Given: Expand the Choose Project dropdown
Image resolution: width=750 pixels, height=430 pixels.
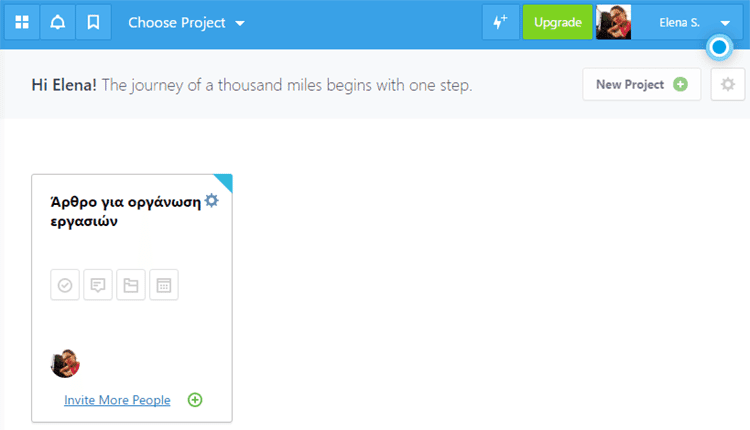Looking at the screenshot, I should pyautogui.click(x=187, y=22).
